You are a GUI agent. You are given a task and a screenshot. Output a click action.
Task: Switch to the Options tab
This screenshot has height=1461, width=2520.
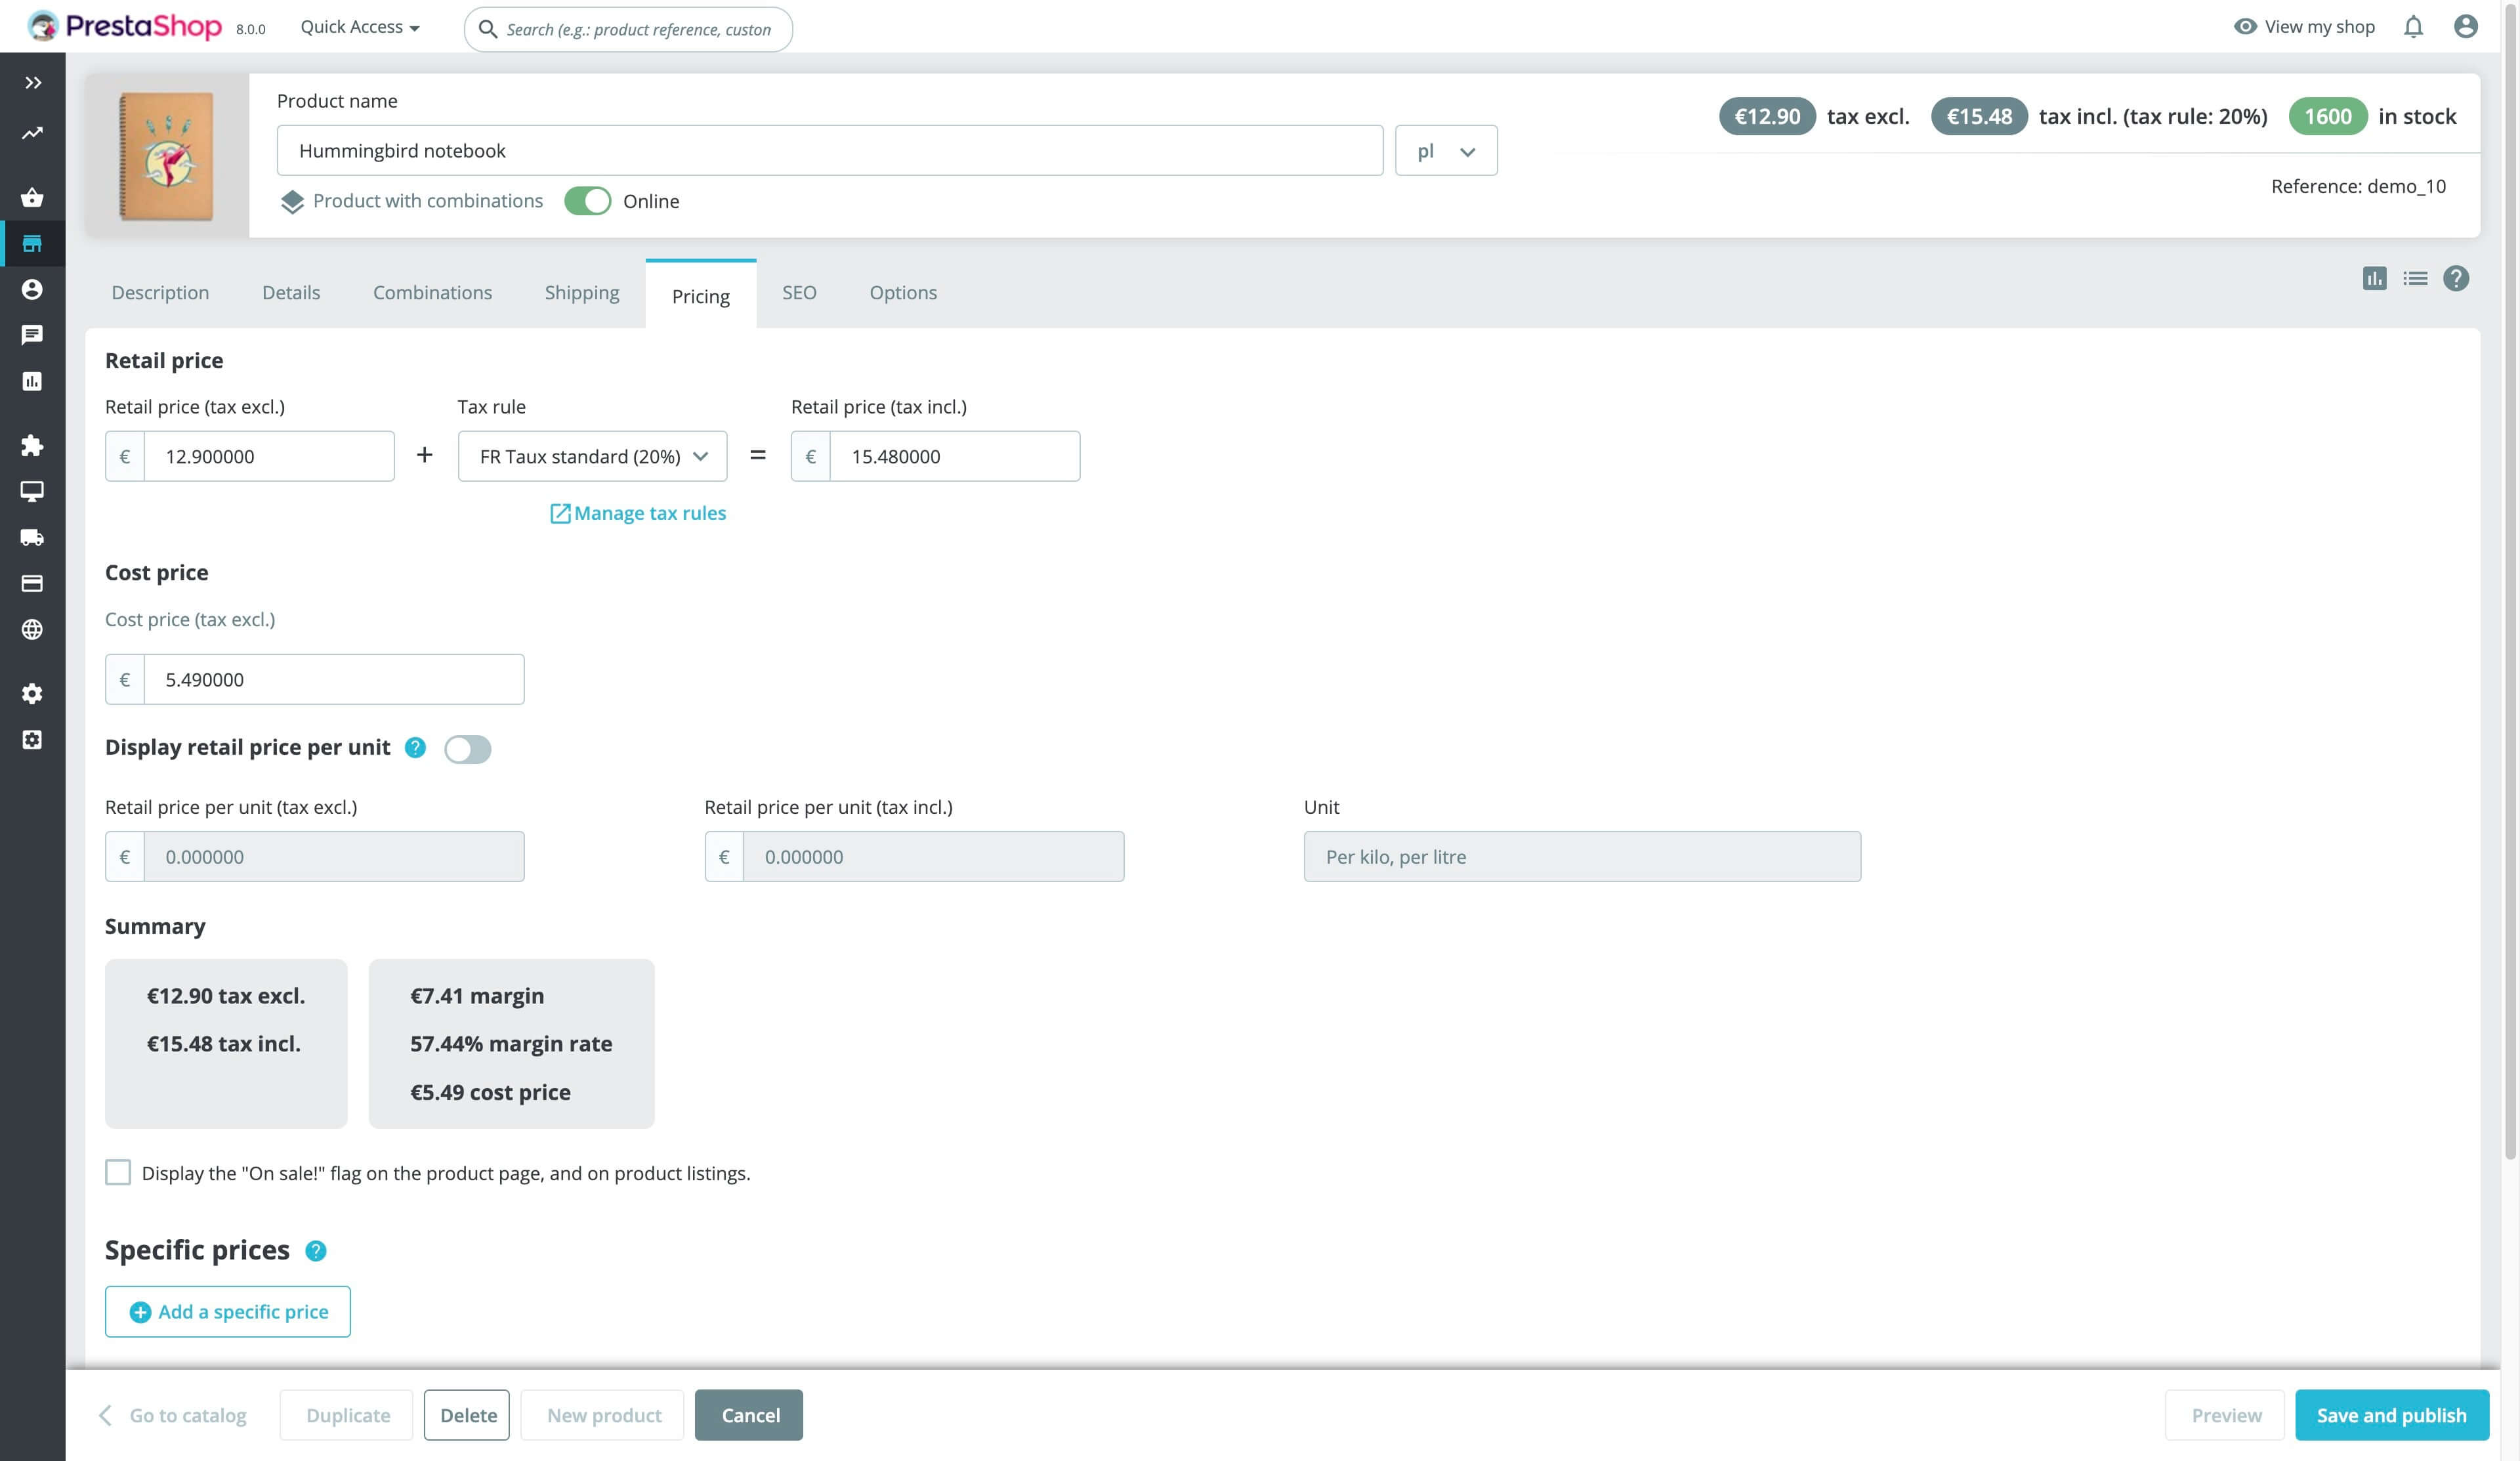[903, 292]
